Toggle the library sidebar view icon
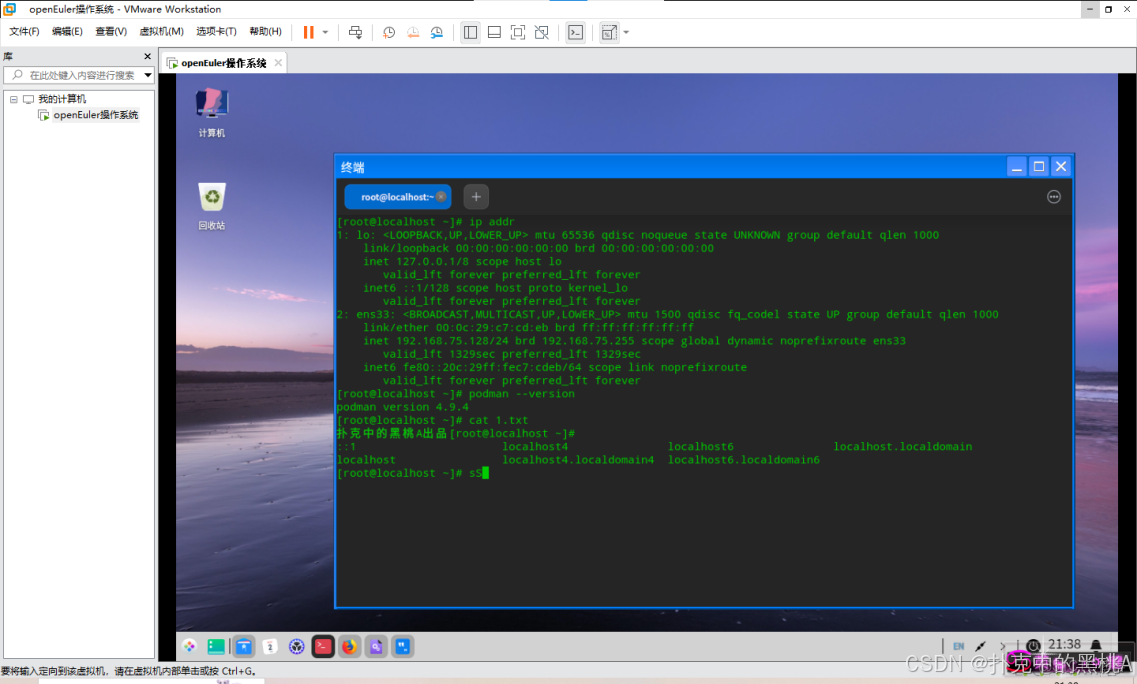1137x684 pixels. [470, 32]
